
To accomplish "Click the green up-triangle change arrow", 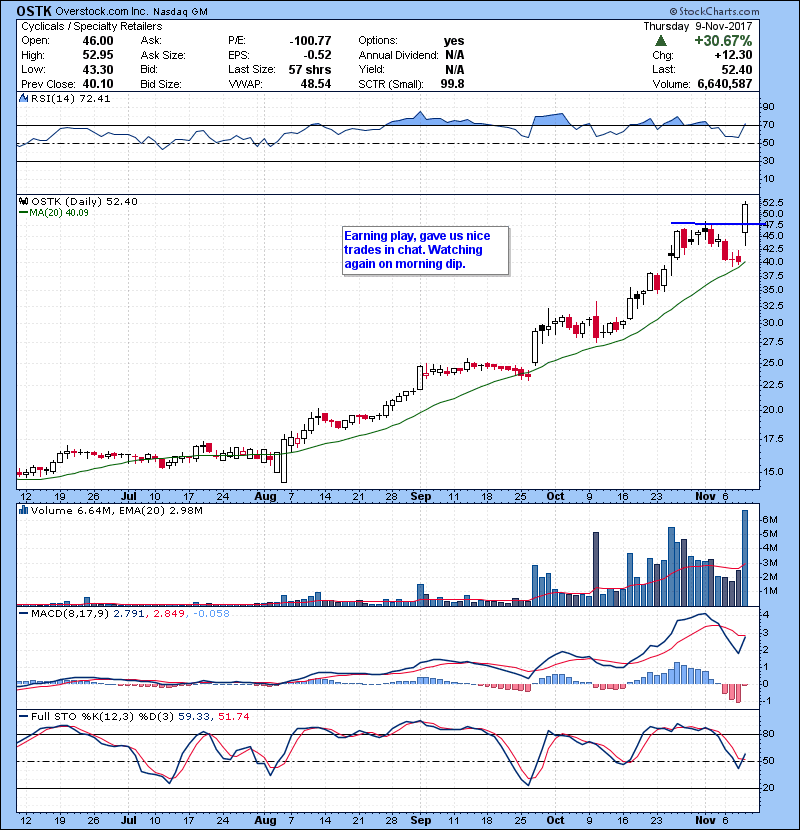I will (660, 41).
